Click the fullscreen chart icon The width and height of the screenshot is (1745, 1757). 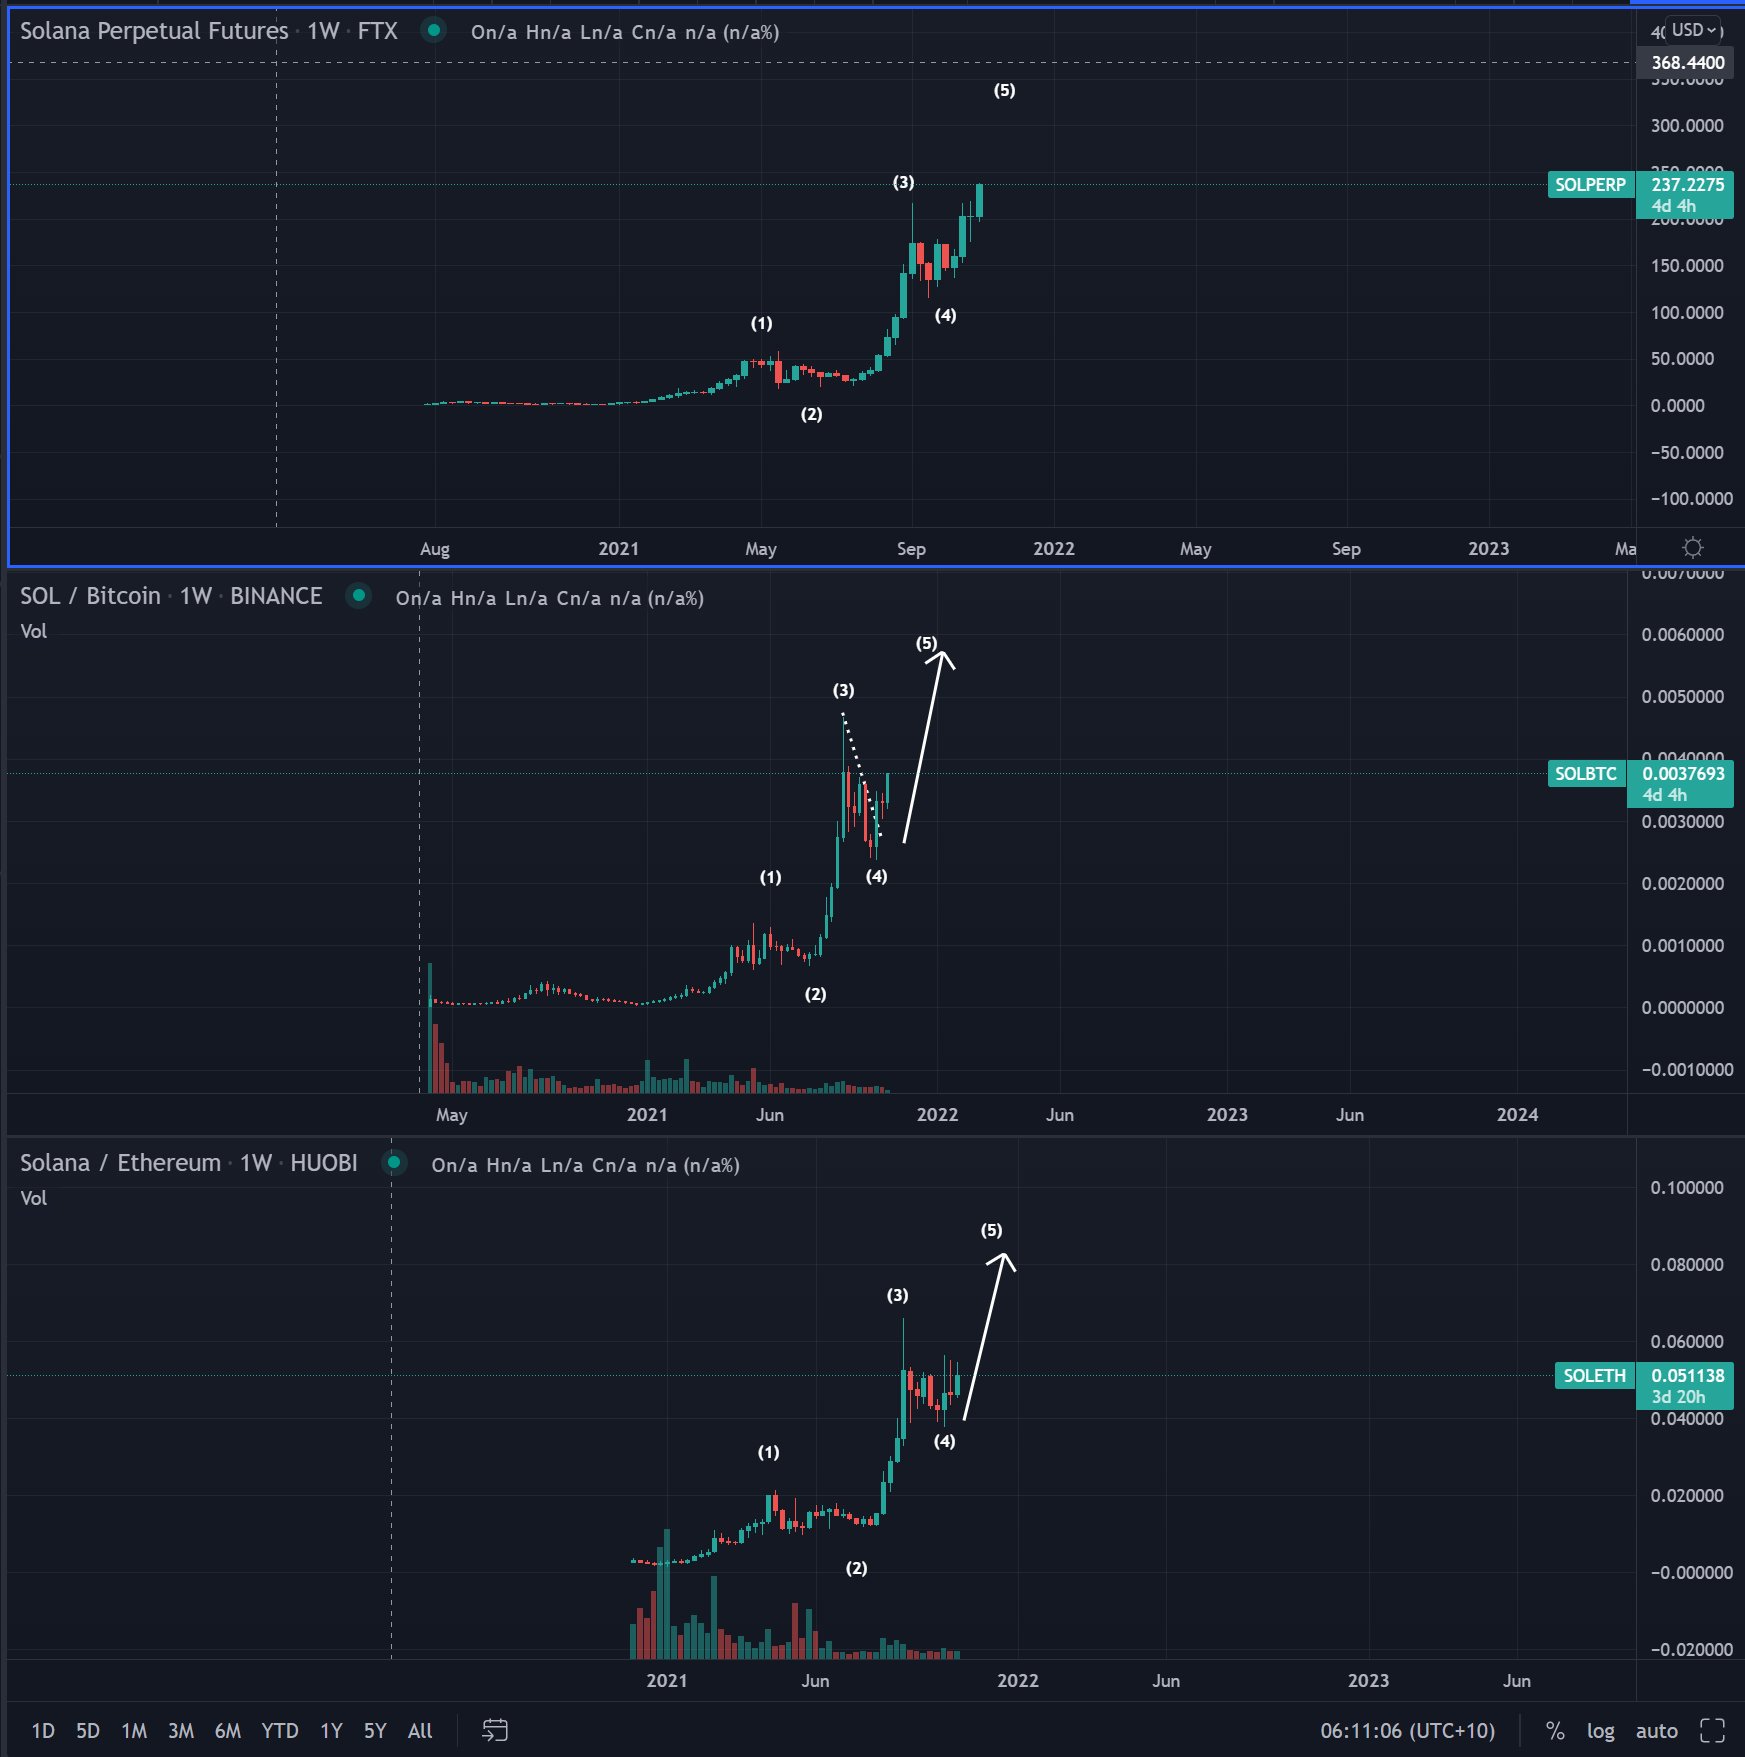pyautogui.click(x=1712, y=1730)
